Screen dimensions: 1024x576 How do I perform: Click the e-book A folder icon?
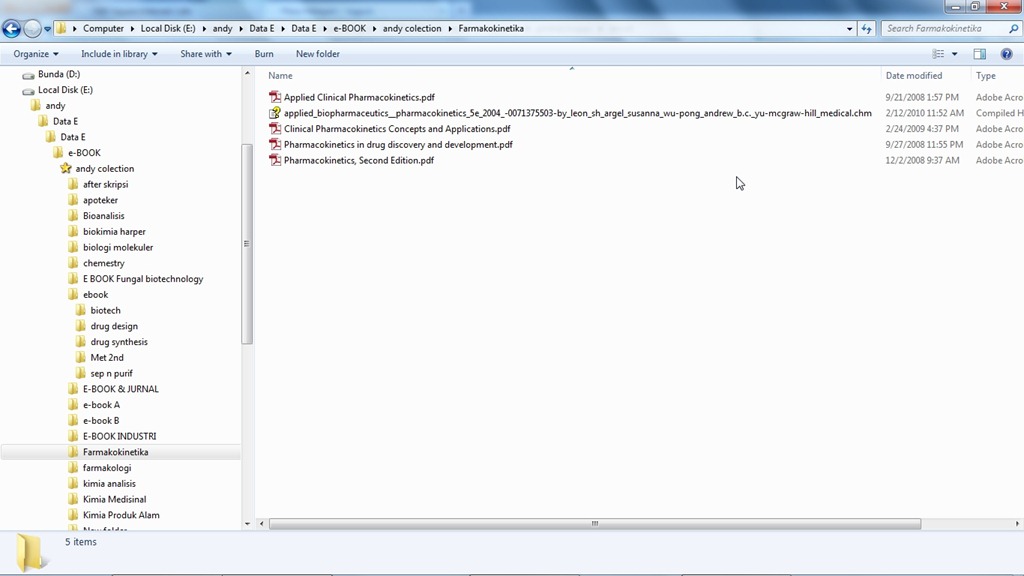pos(73,405)
